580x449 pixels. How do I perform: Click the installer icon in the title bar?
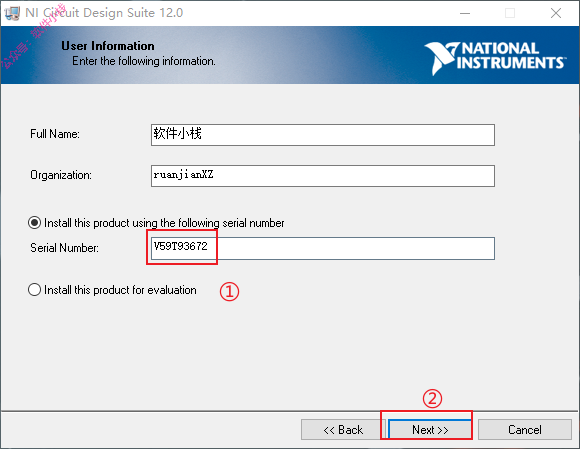coord(12,13)
